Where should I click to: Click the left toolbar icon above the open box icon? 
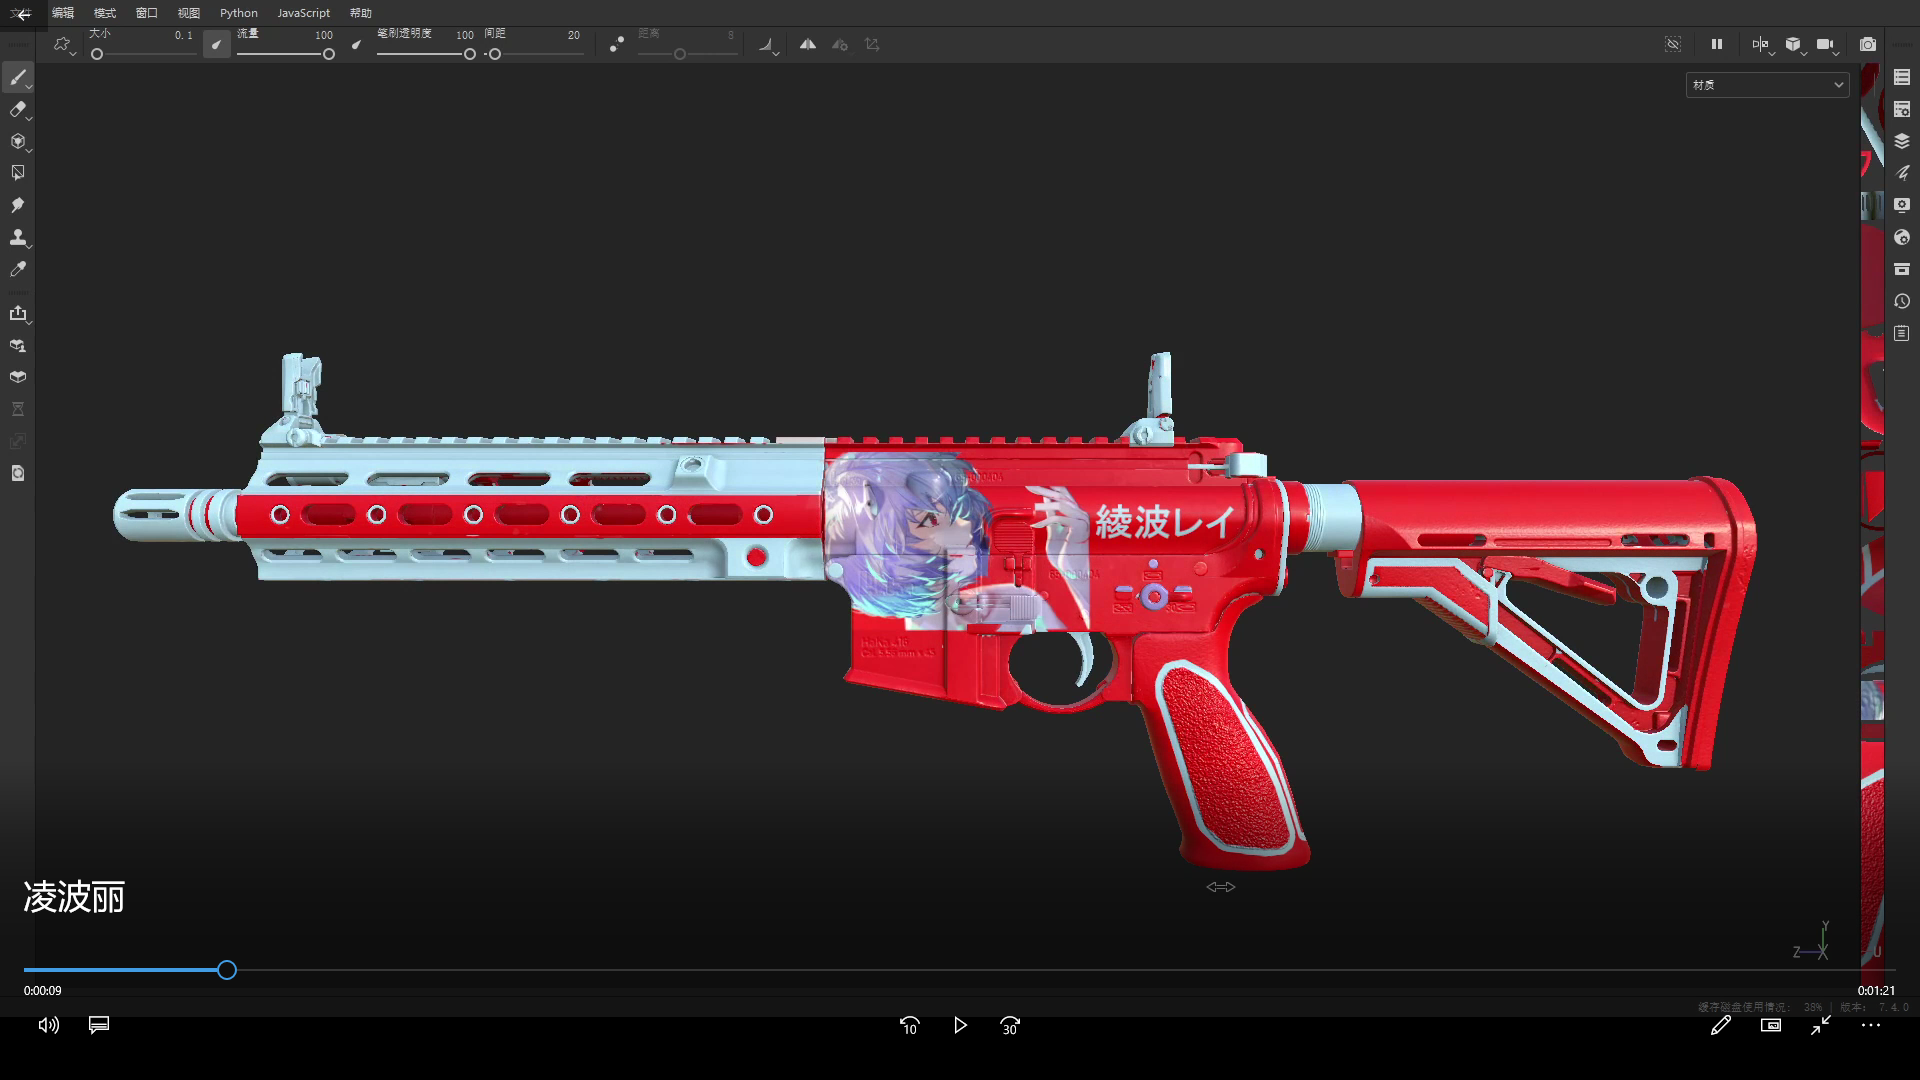pyautogui.click(x=18, y=345)
